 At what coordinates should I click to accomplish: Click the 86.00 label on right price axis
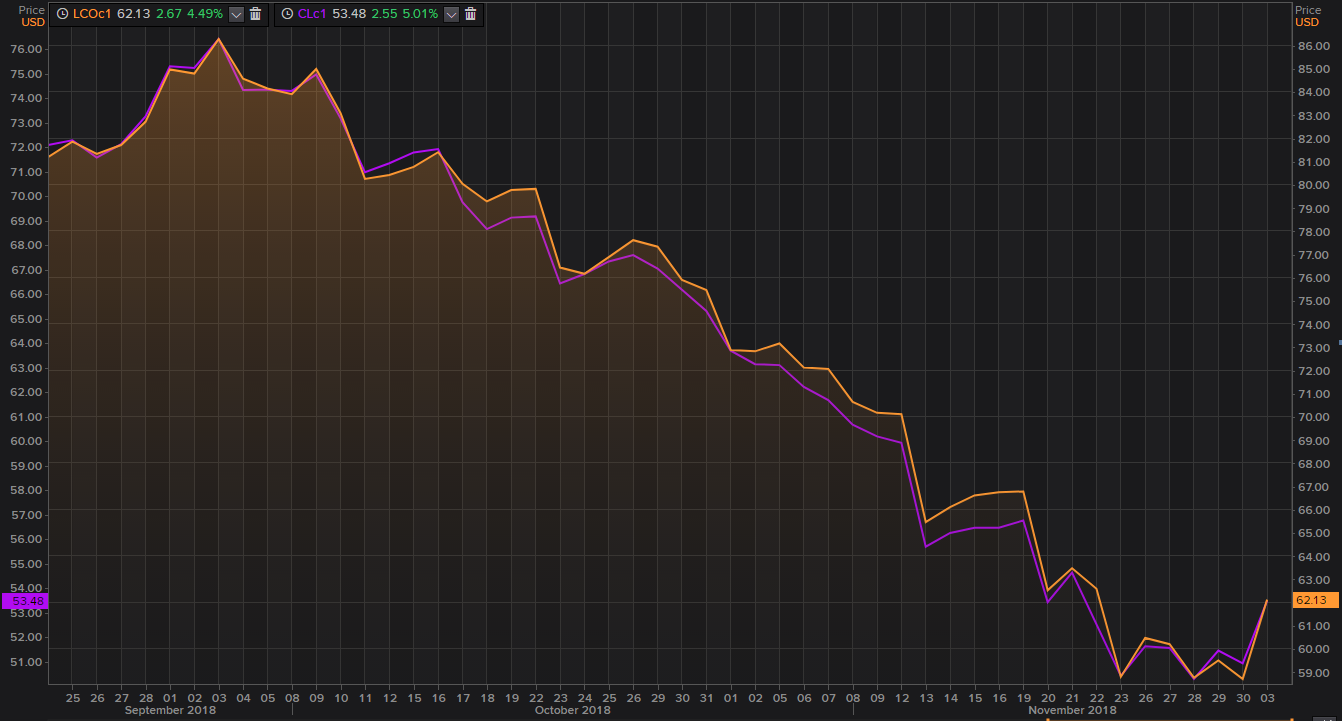(x=1312, y=46)
